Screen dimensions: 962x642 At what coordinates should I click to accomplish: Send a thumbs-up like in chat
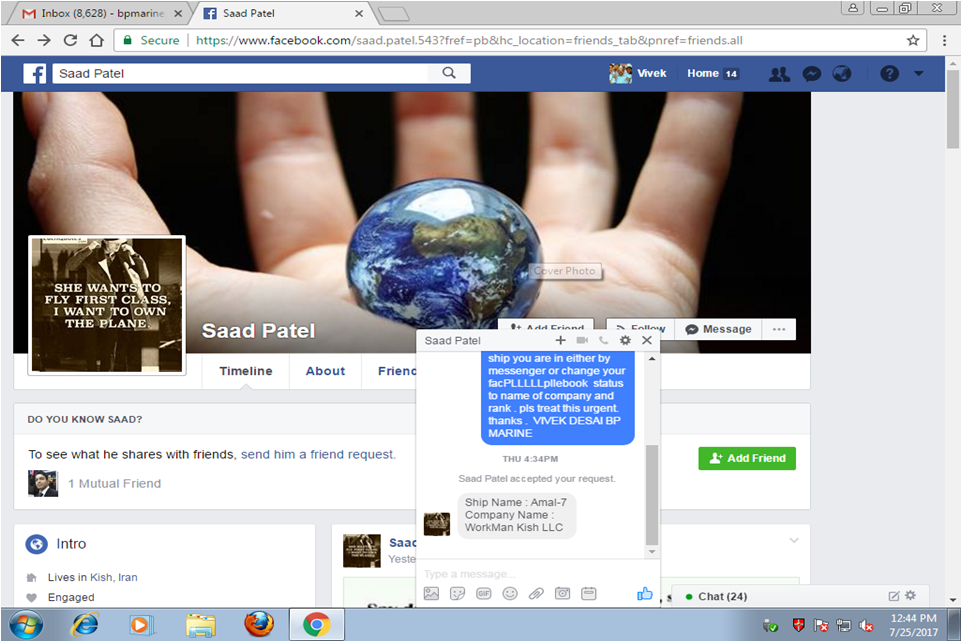pos(644,594)
